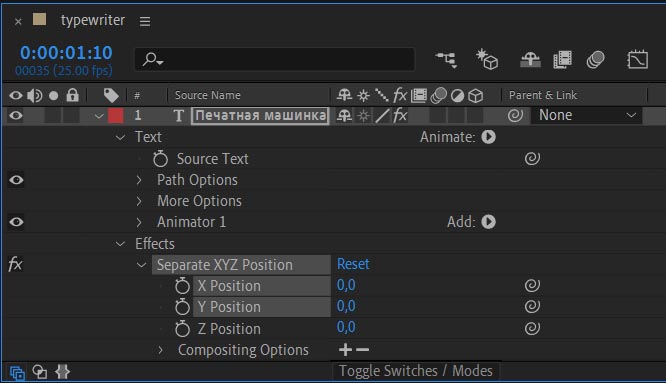Click the 3D Layer column header icon

pos(476,96)
